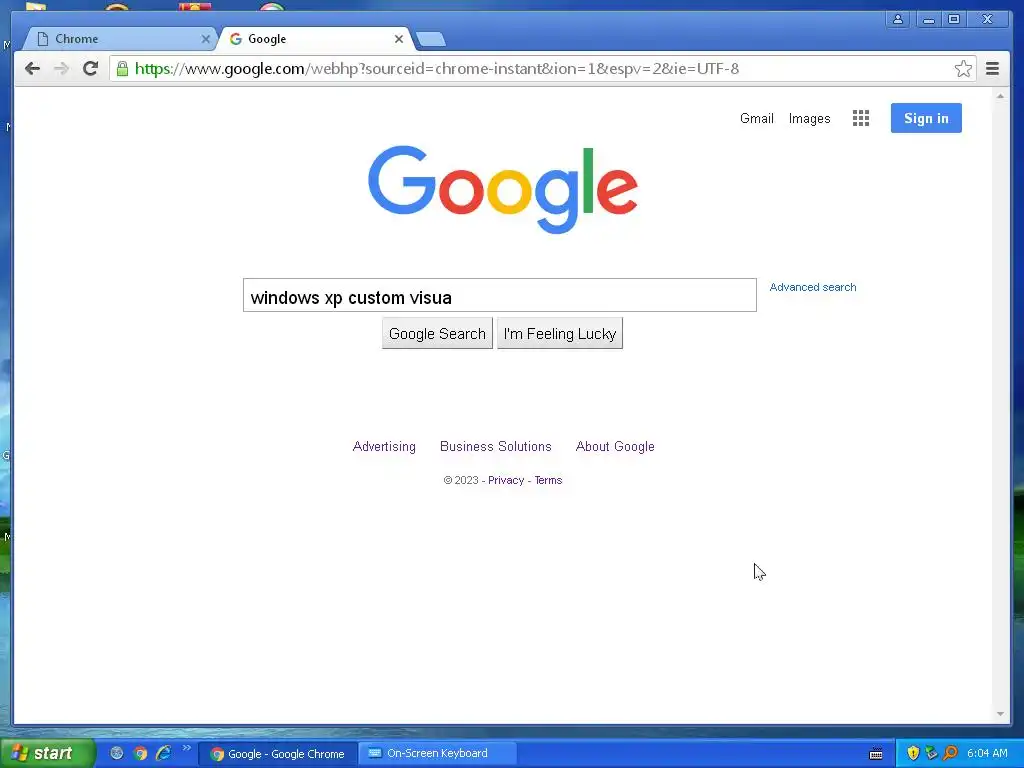The width and height of the screenshot is (1024, 768).
Task: Reload the current page
Action: point(90,69)
